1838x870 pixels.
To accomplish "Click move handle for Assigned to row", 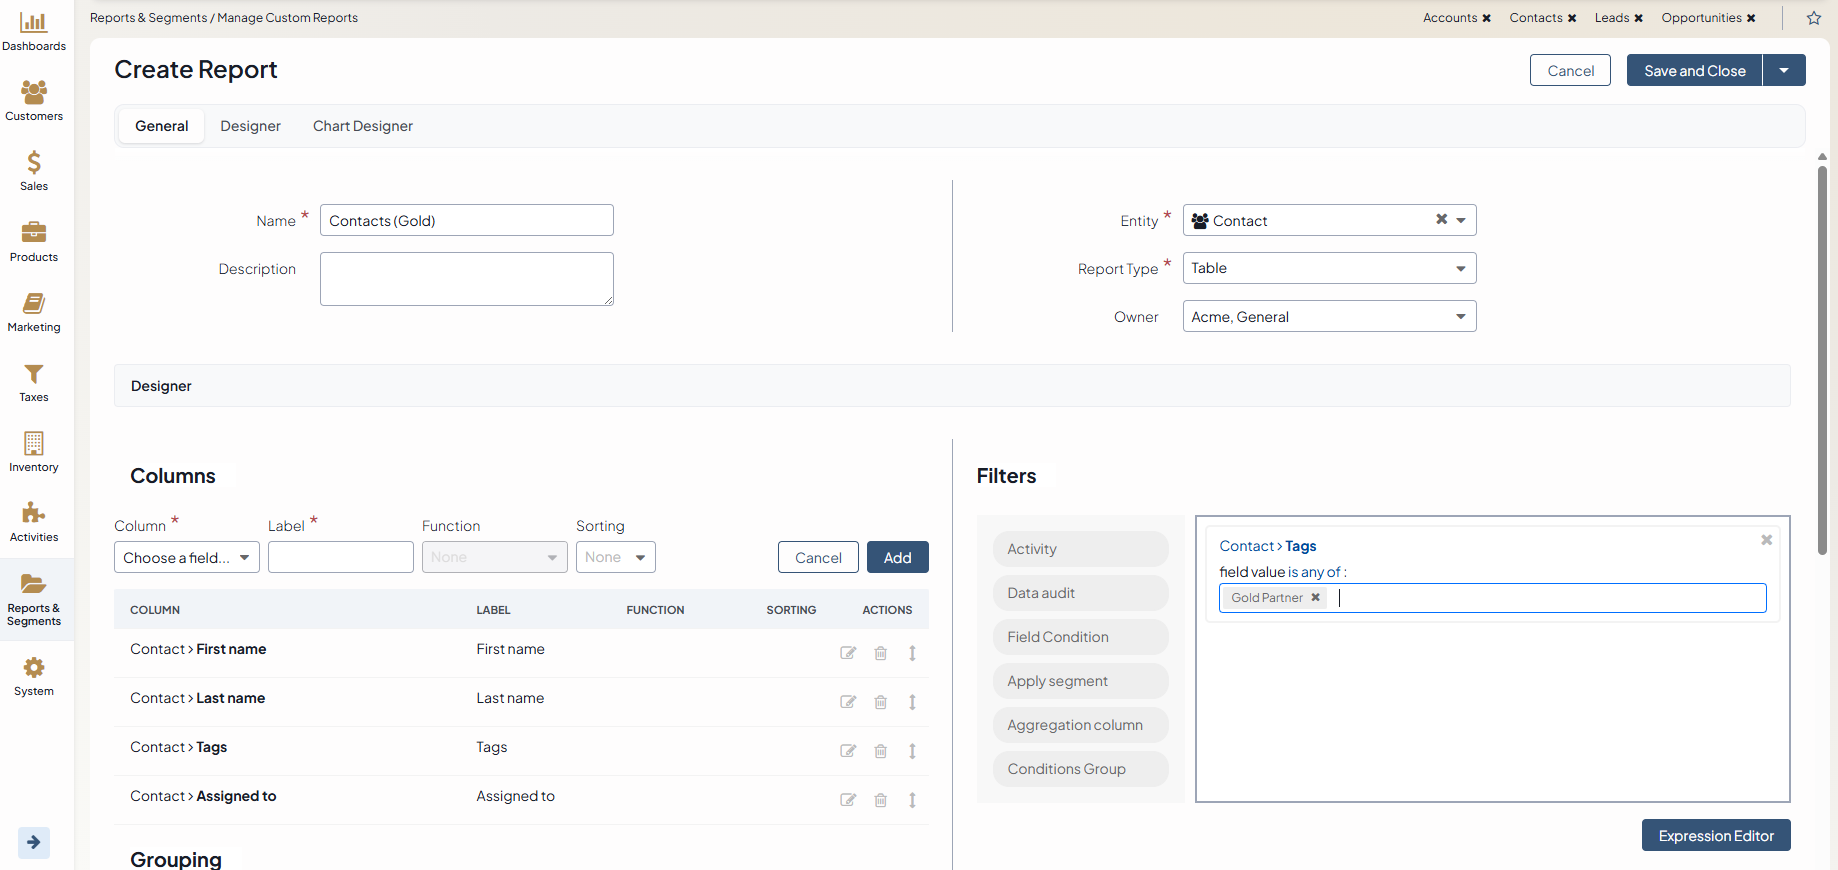I will (x=912, y=800).
